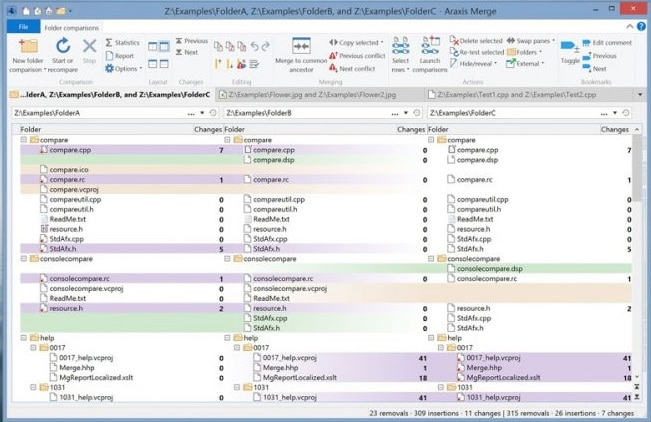Click New folder comparison icon
The height and width of the screenshot is (422, 651).
pyautogui.click(x=28, y=46)
